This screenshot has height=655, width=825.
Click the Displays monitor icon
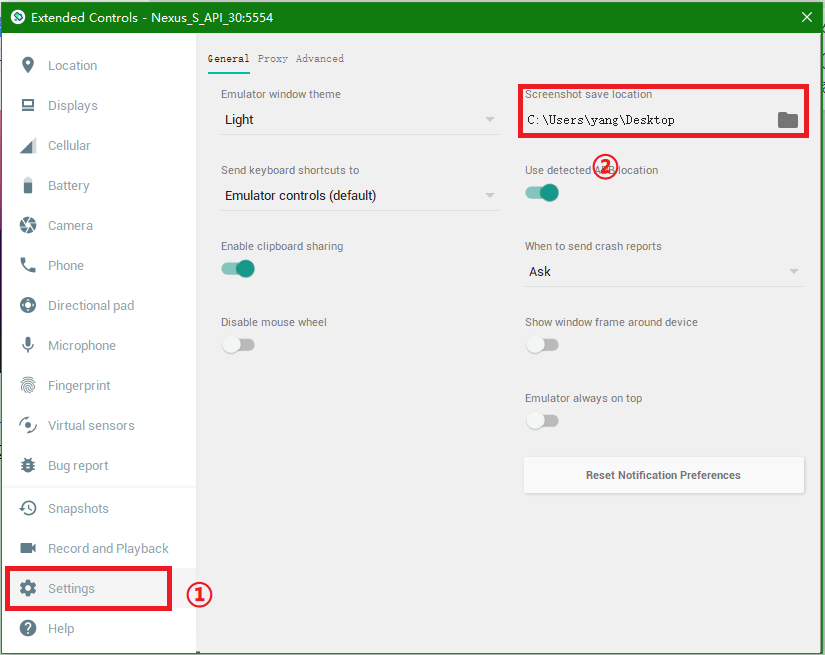tap(28, 105)
